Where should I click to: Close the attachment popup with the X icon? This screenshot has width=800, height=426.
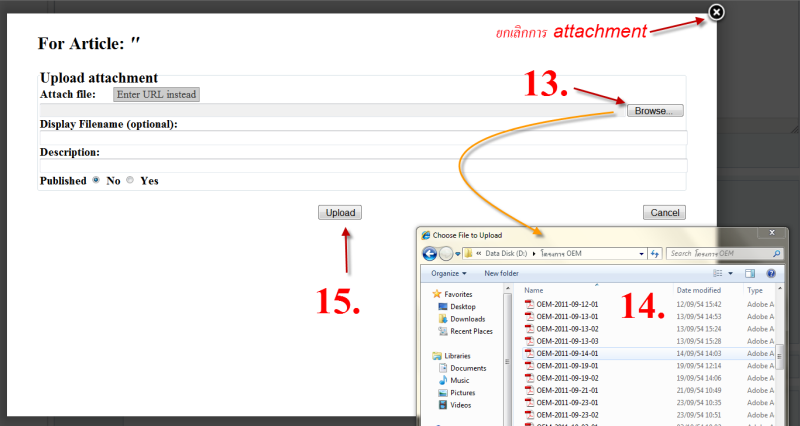coord(716,12)
